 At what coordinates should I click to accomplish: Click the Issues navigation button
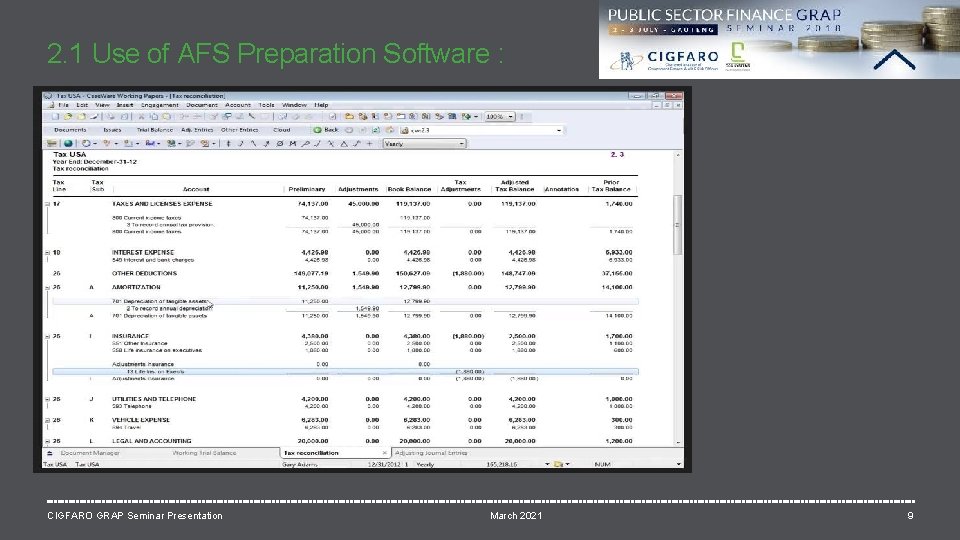click(x=112, y=130)
